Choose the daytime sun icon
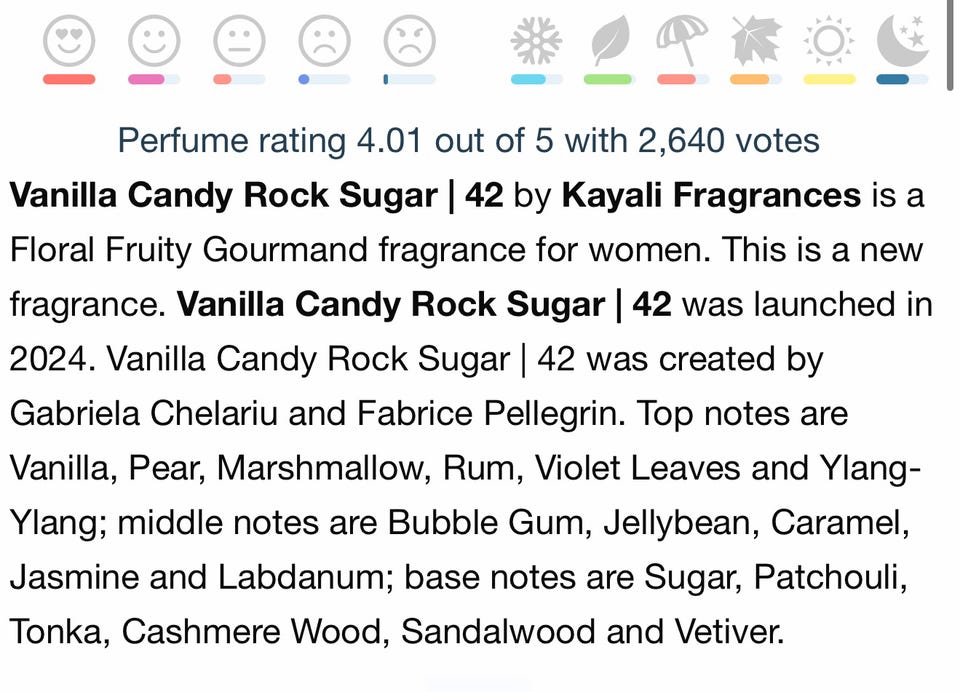The image size is (960, 692). pyautogui.click(x=829, y=40)
